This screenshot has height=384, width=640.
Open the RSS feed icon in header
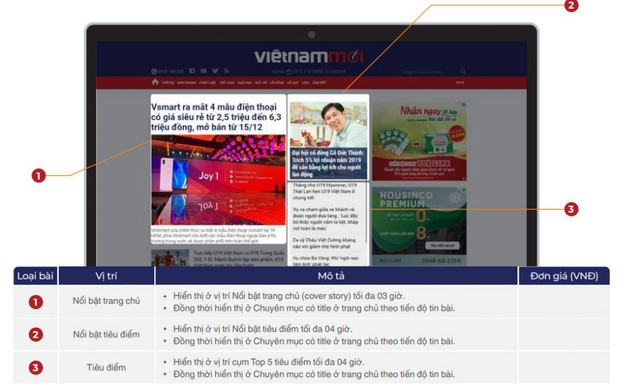tap(227, 71)
